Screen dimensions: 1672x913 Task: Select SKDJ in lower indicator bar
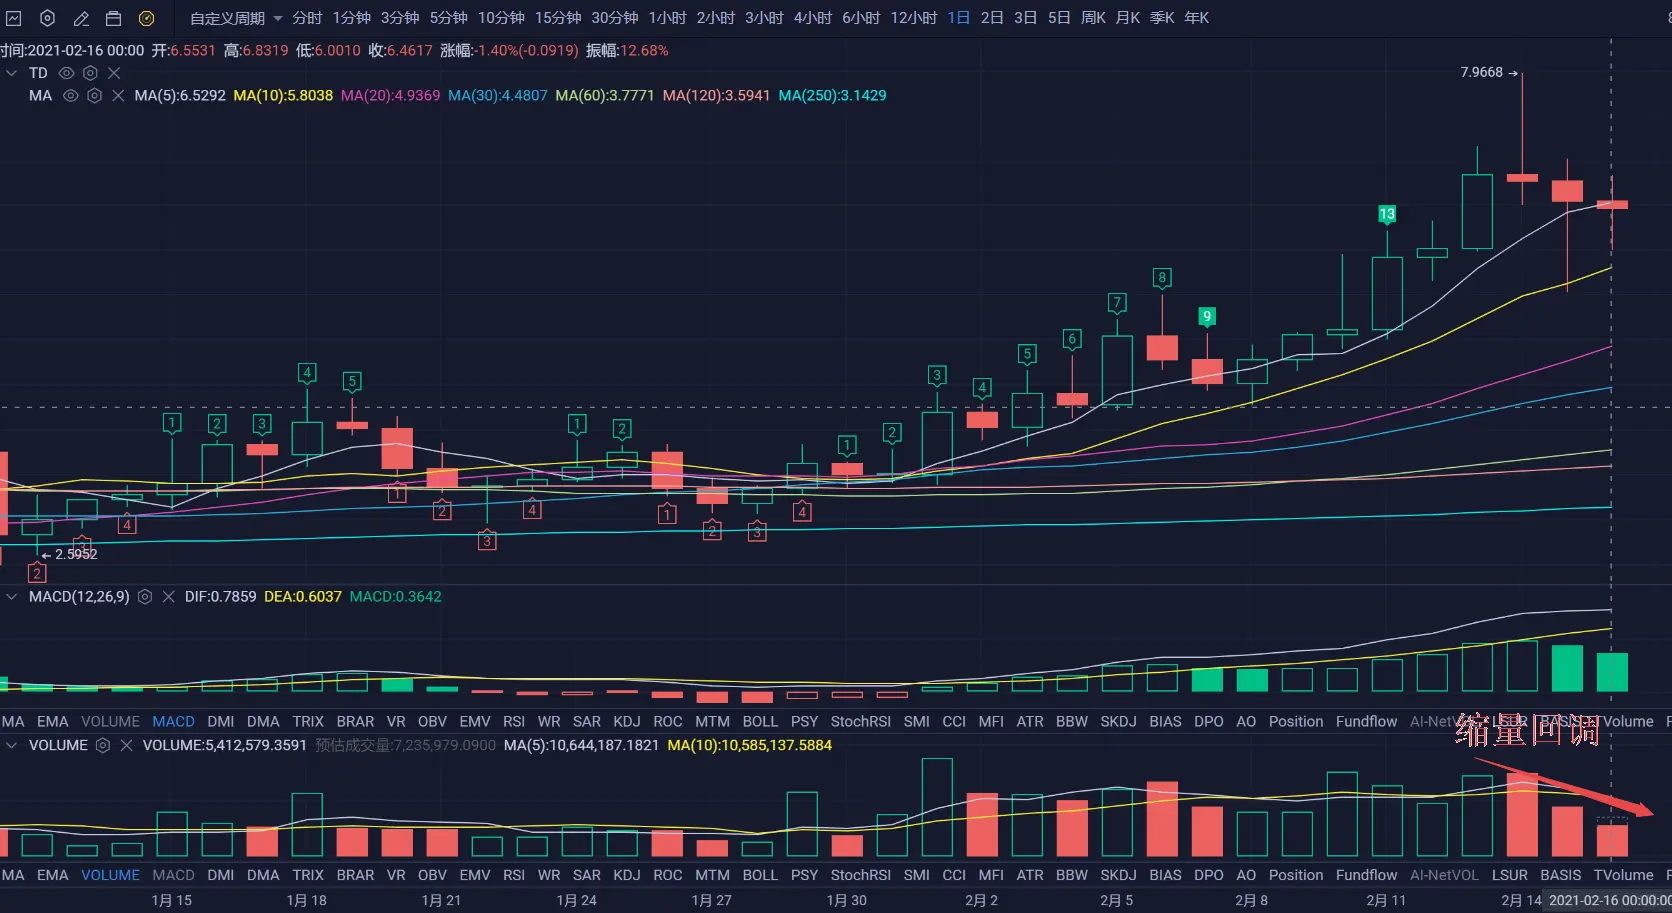click(x=1118, y=875)
